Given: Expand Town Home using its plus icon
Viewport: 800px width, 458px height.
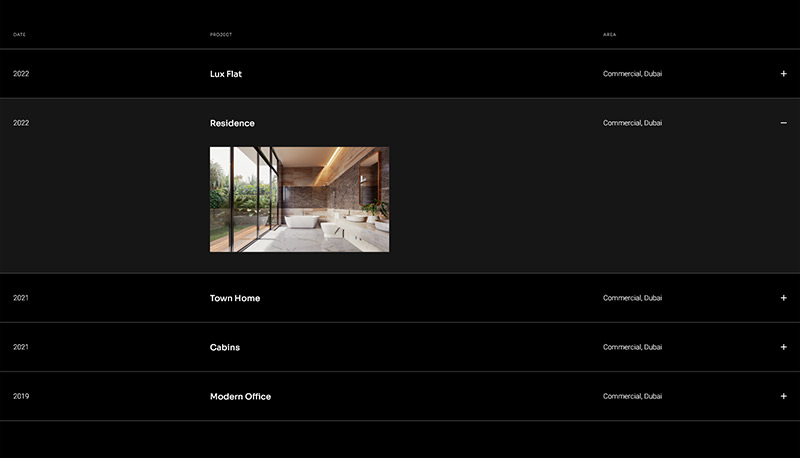Looking at the screenshot, I should click(x=783, y=298).
